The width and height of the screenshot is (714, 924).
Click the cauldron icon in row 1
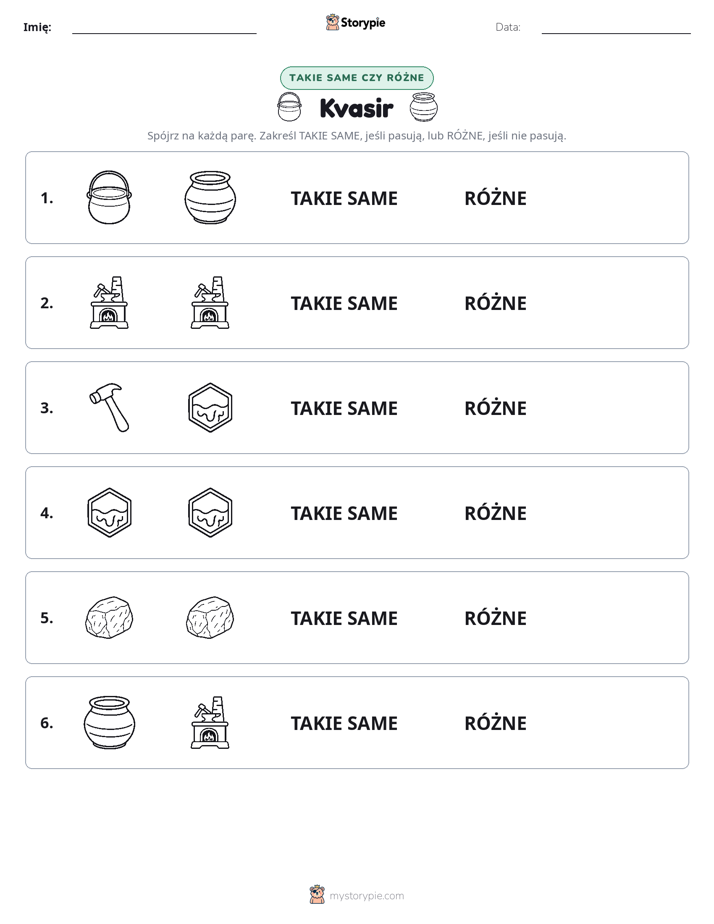point(109,197)
